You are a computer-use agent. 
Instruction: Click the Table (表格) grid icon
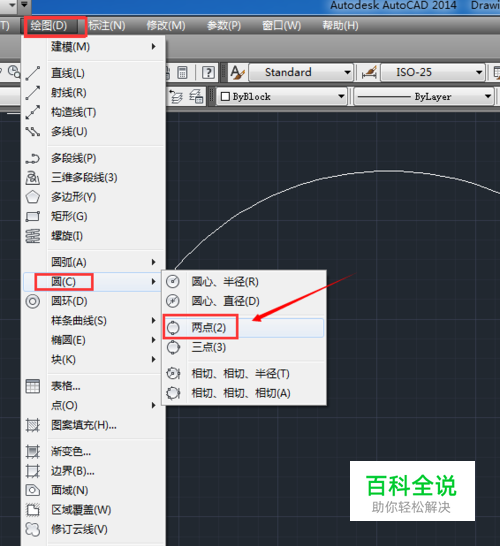[x=33, y=386]
